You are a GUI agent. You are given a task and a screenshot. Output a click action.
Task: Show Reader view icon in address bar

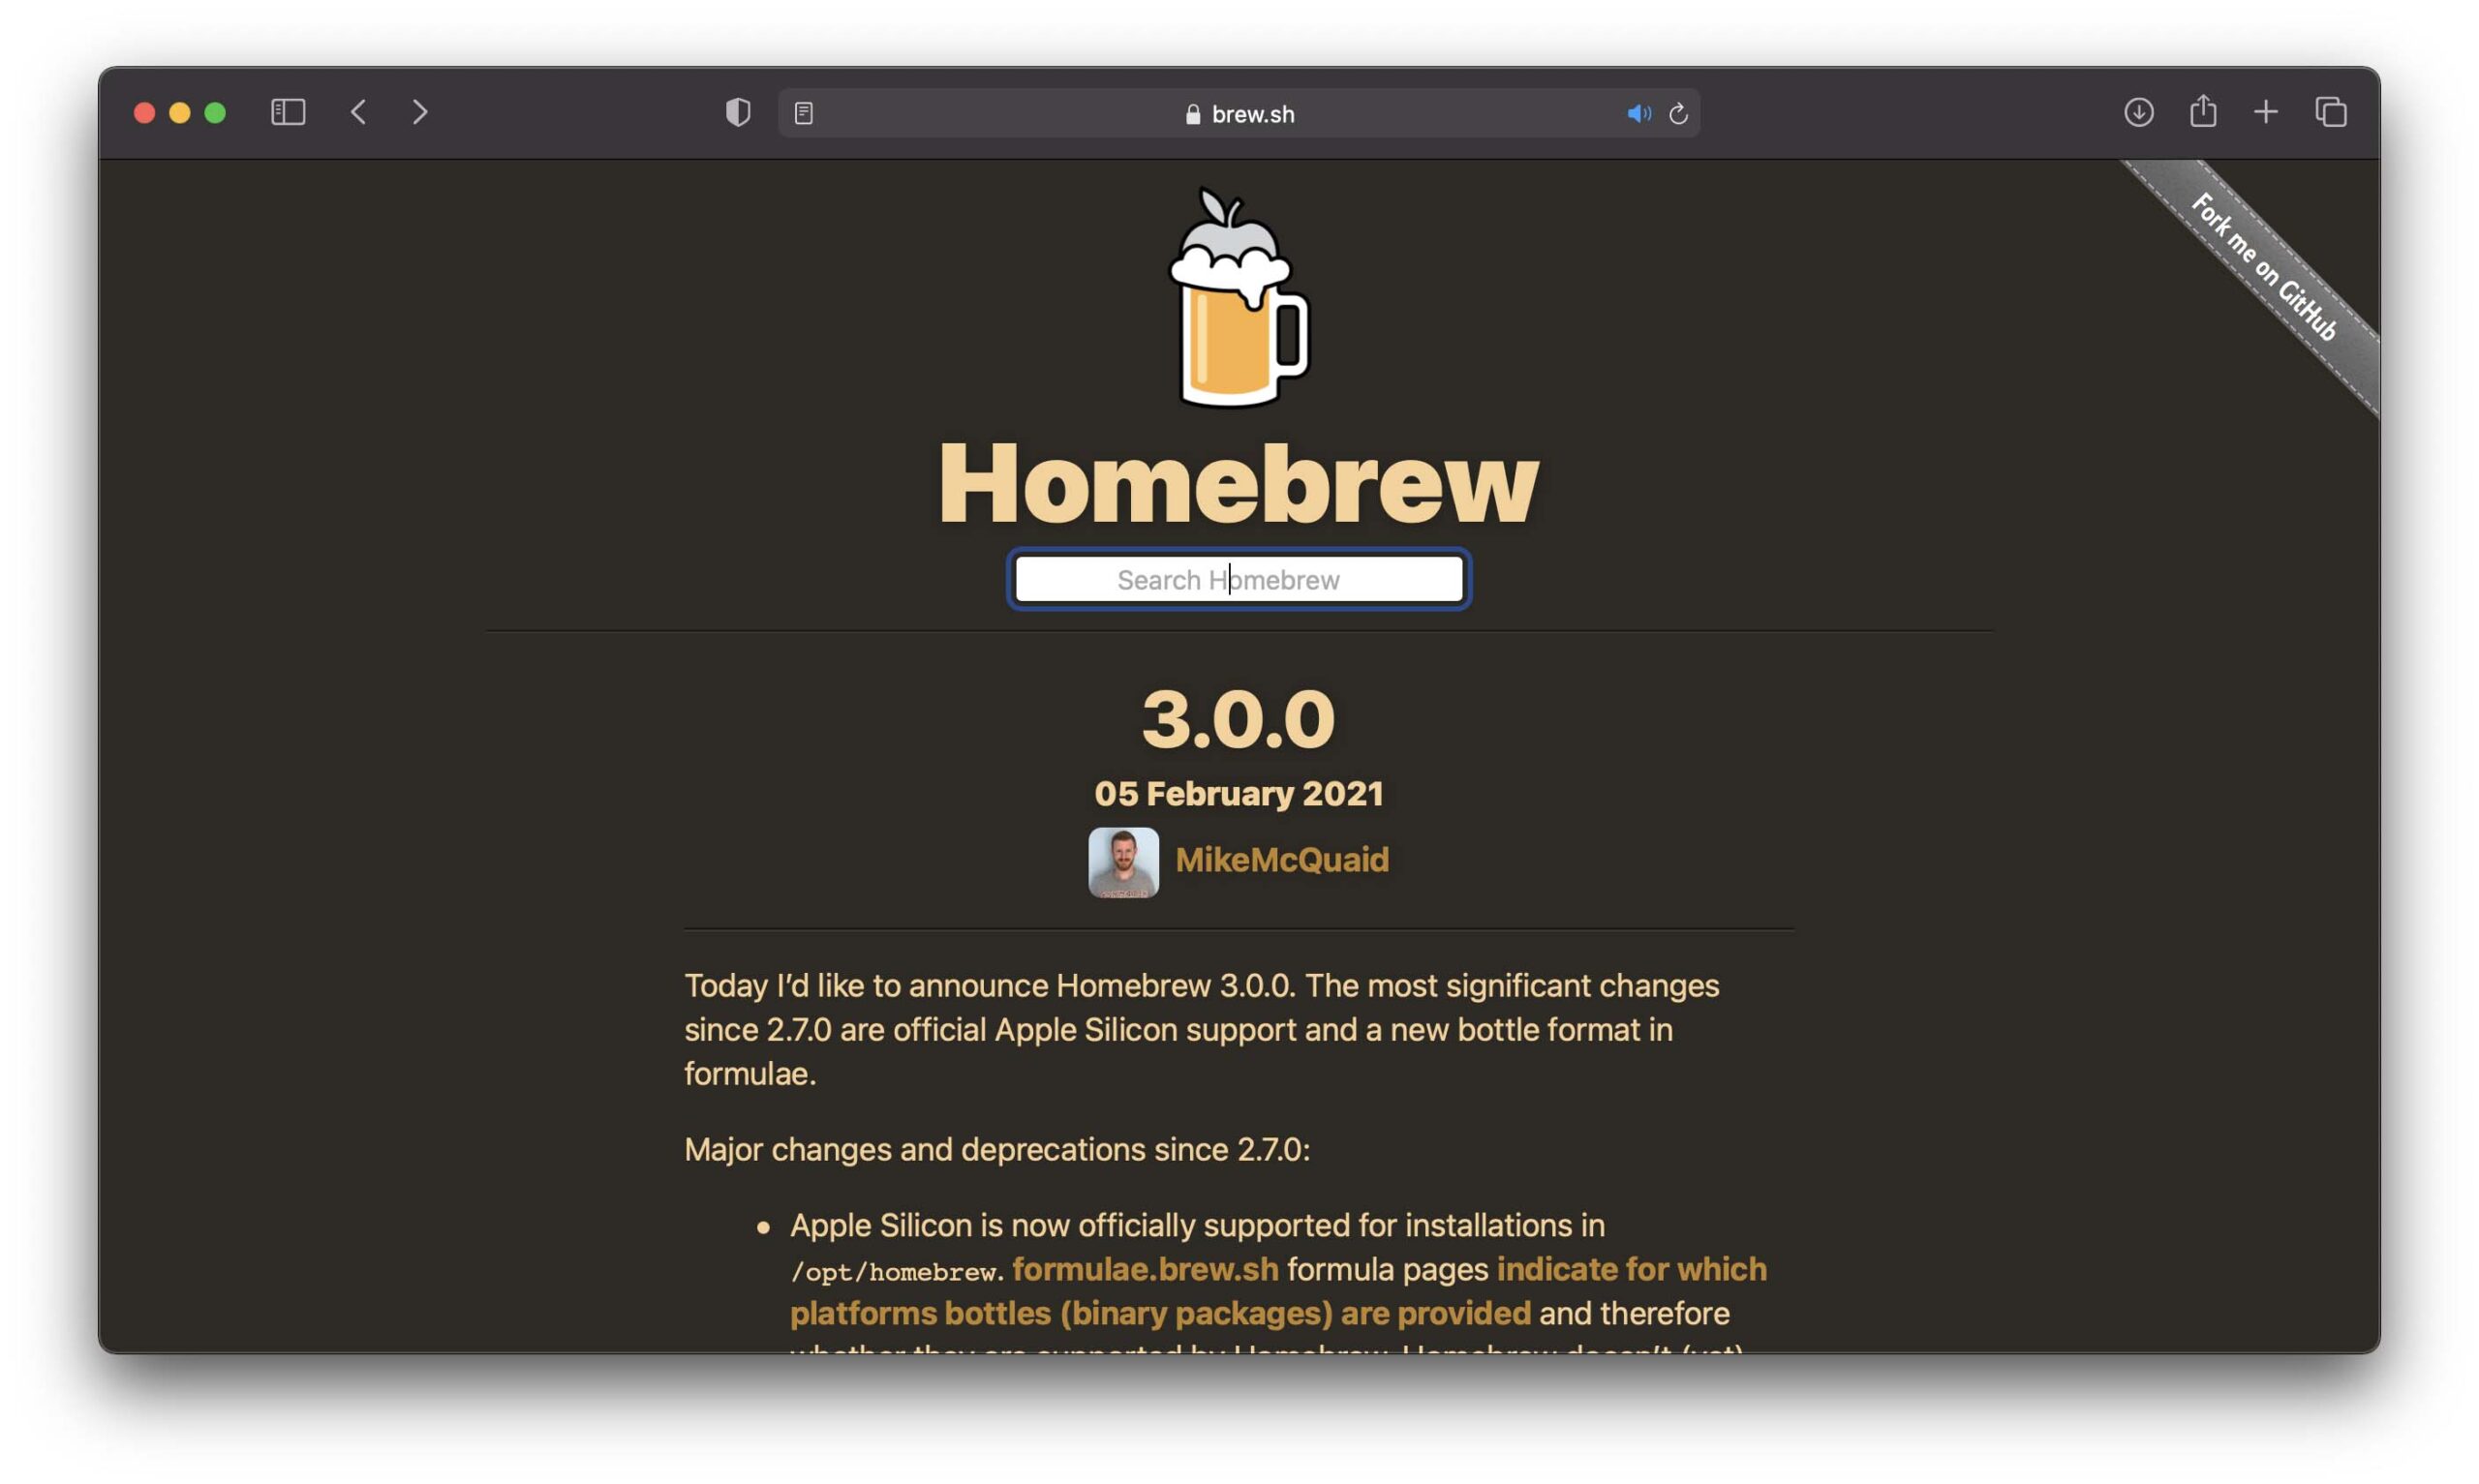804,113
